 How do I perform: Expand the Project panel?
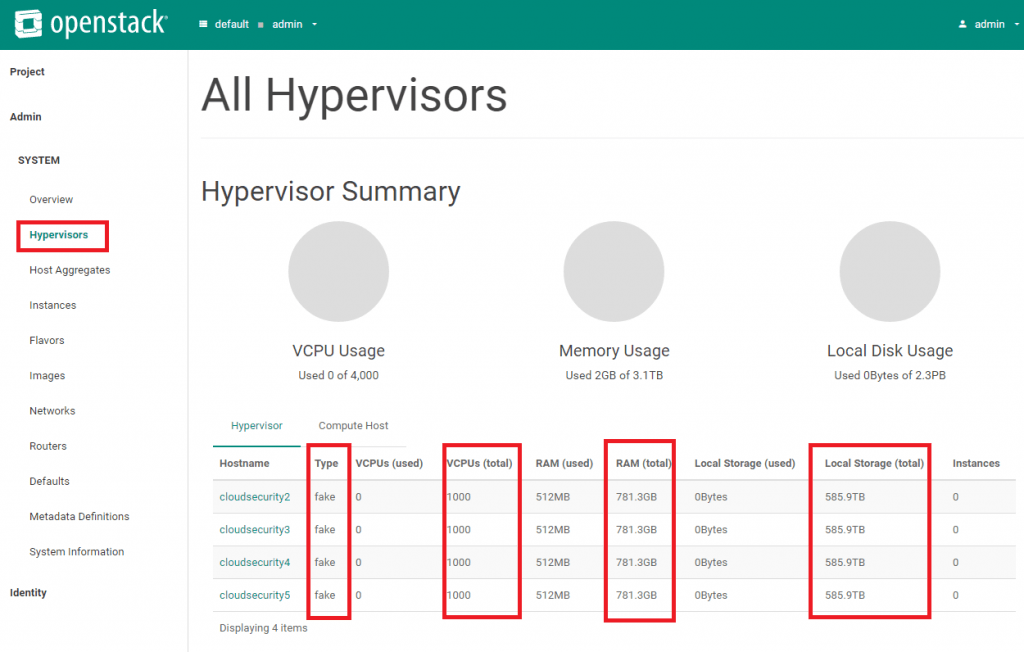[27, 72]
